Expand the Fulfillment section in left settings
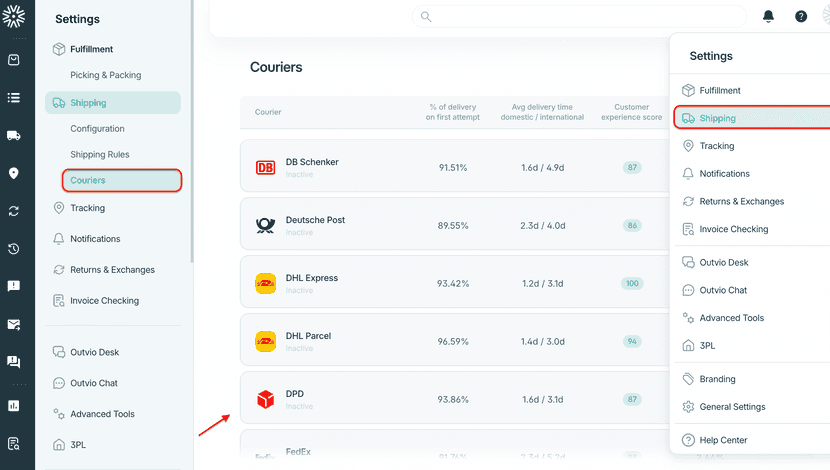Screen dimensions: 830x470 click(x=91, y=49)
